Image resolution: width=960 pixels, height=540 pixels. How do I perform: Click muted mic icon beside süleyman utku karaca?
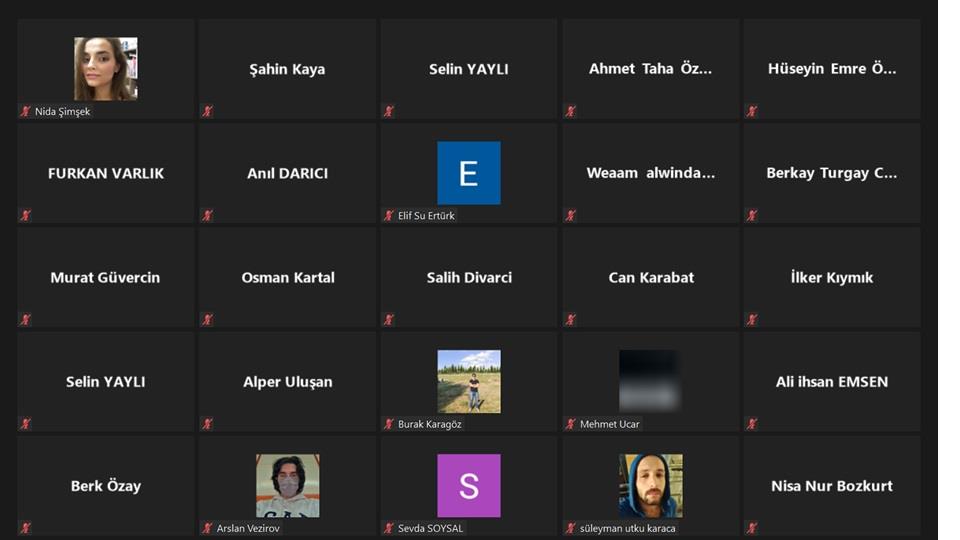click(571, 528)
